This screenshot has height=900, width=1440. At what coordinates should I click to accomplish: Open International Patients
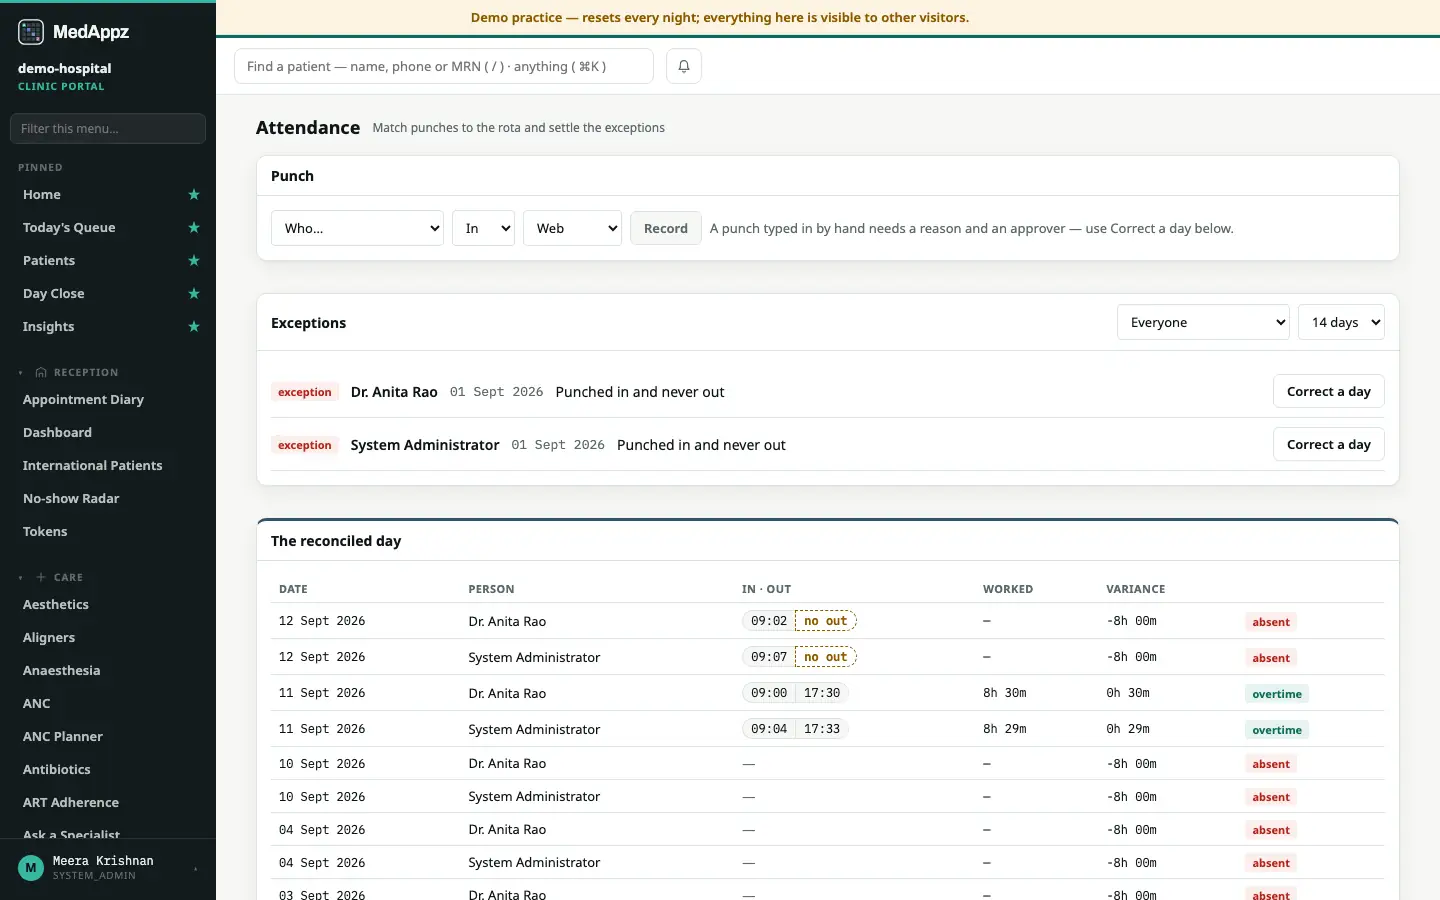click(93, 466)
